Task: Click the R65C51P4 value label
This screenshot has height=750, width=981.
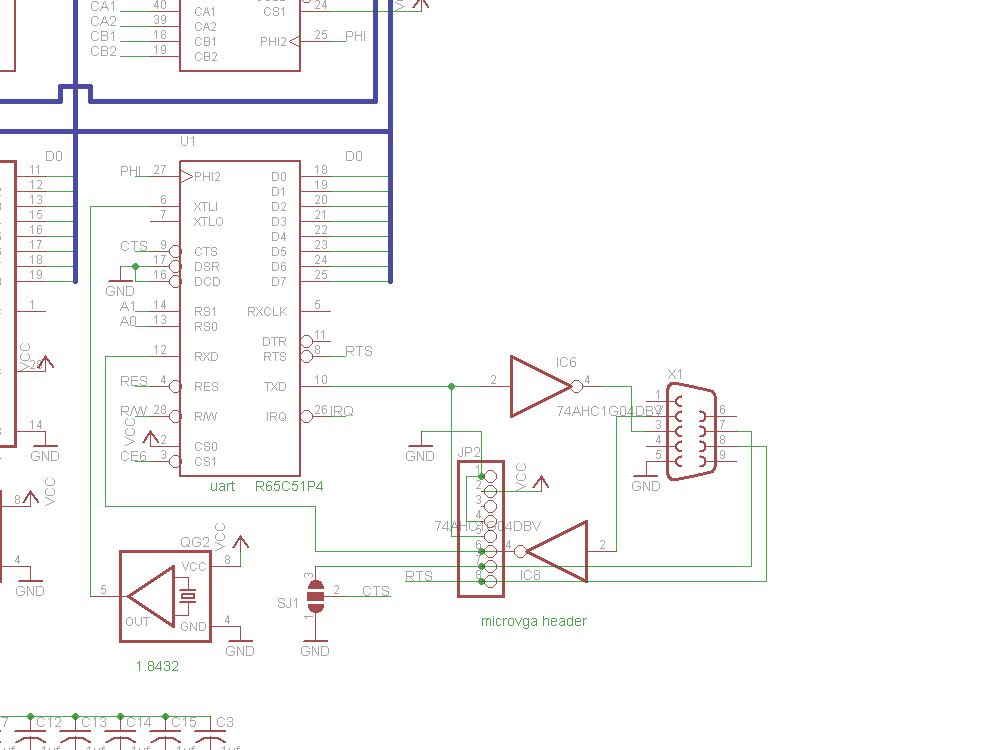Action: (x=289, y=486)
